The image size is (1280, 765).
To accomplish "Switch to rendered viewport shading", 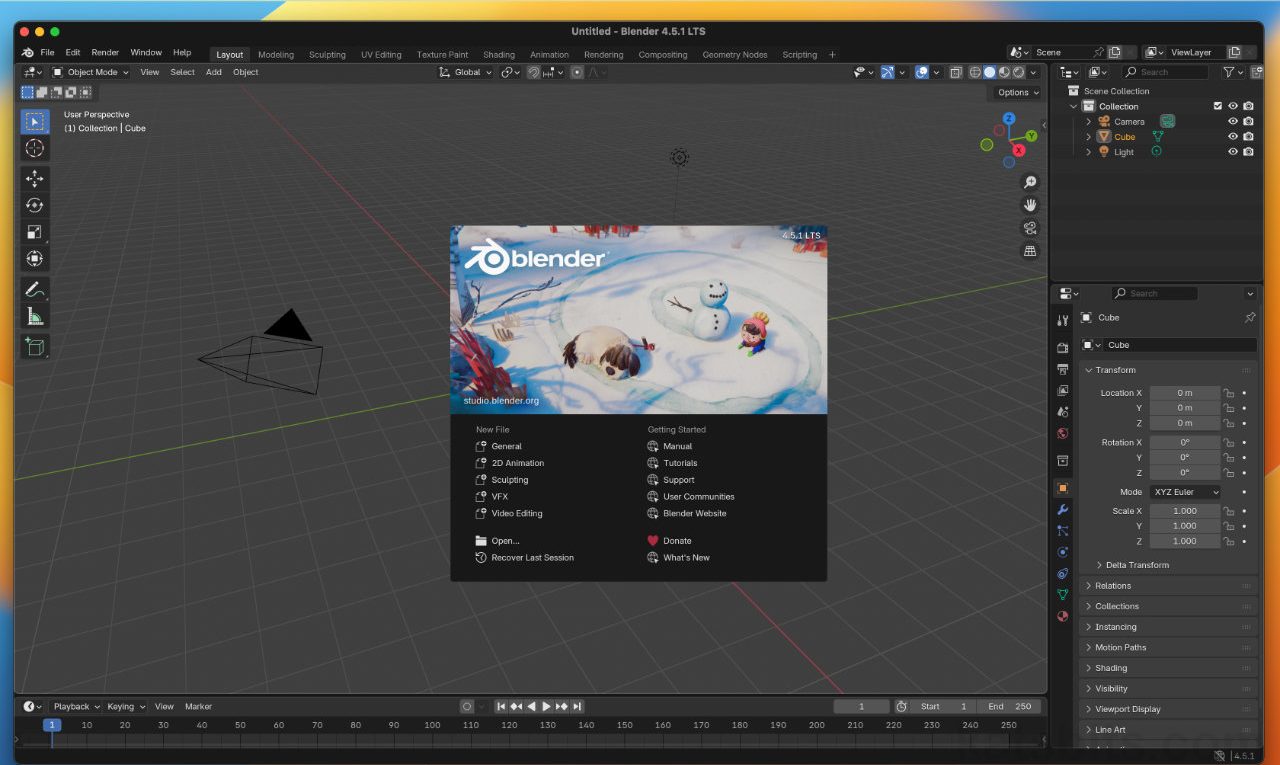I will 1018,72.
